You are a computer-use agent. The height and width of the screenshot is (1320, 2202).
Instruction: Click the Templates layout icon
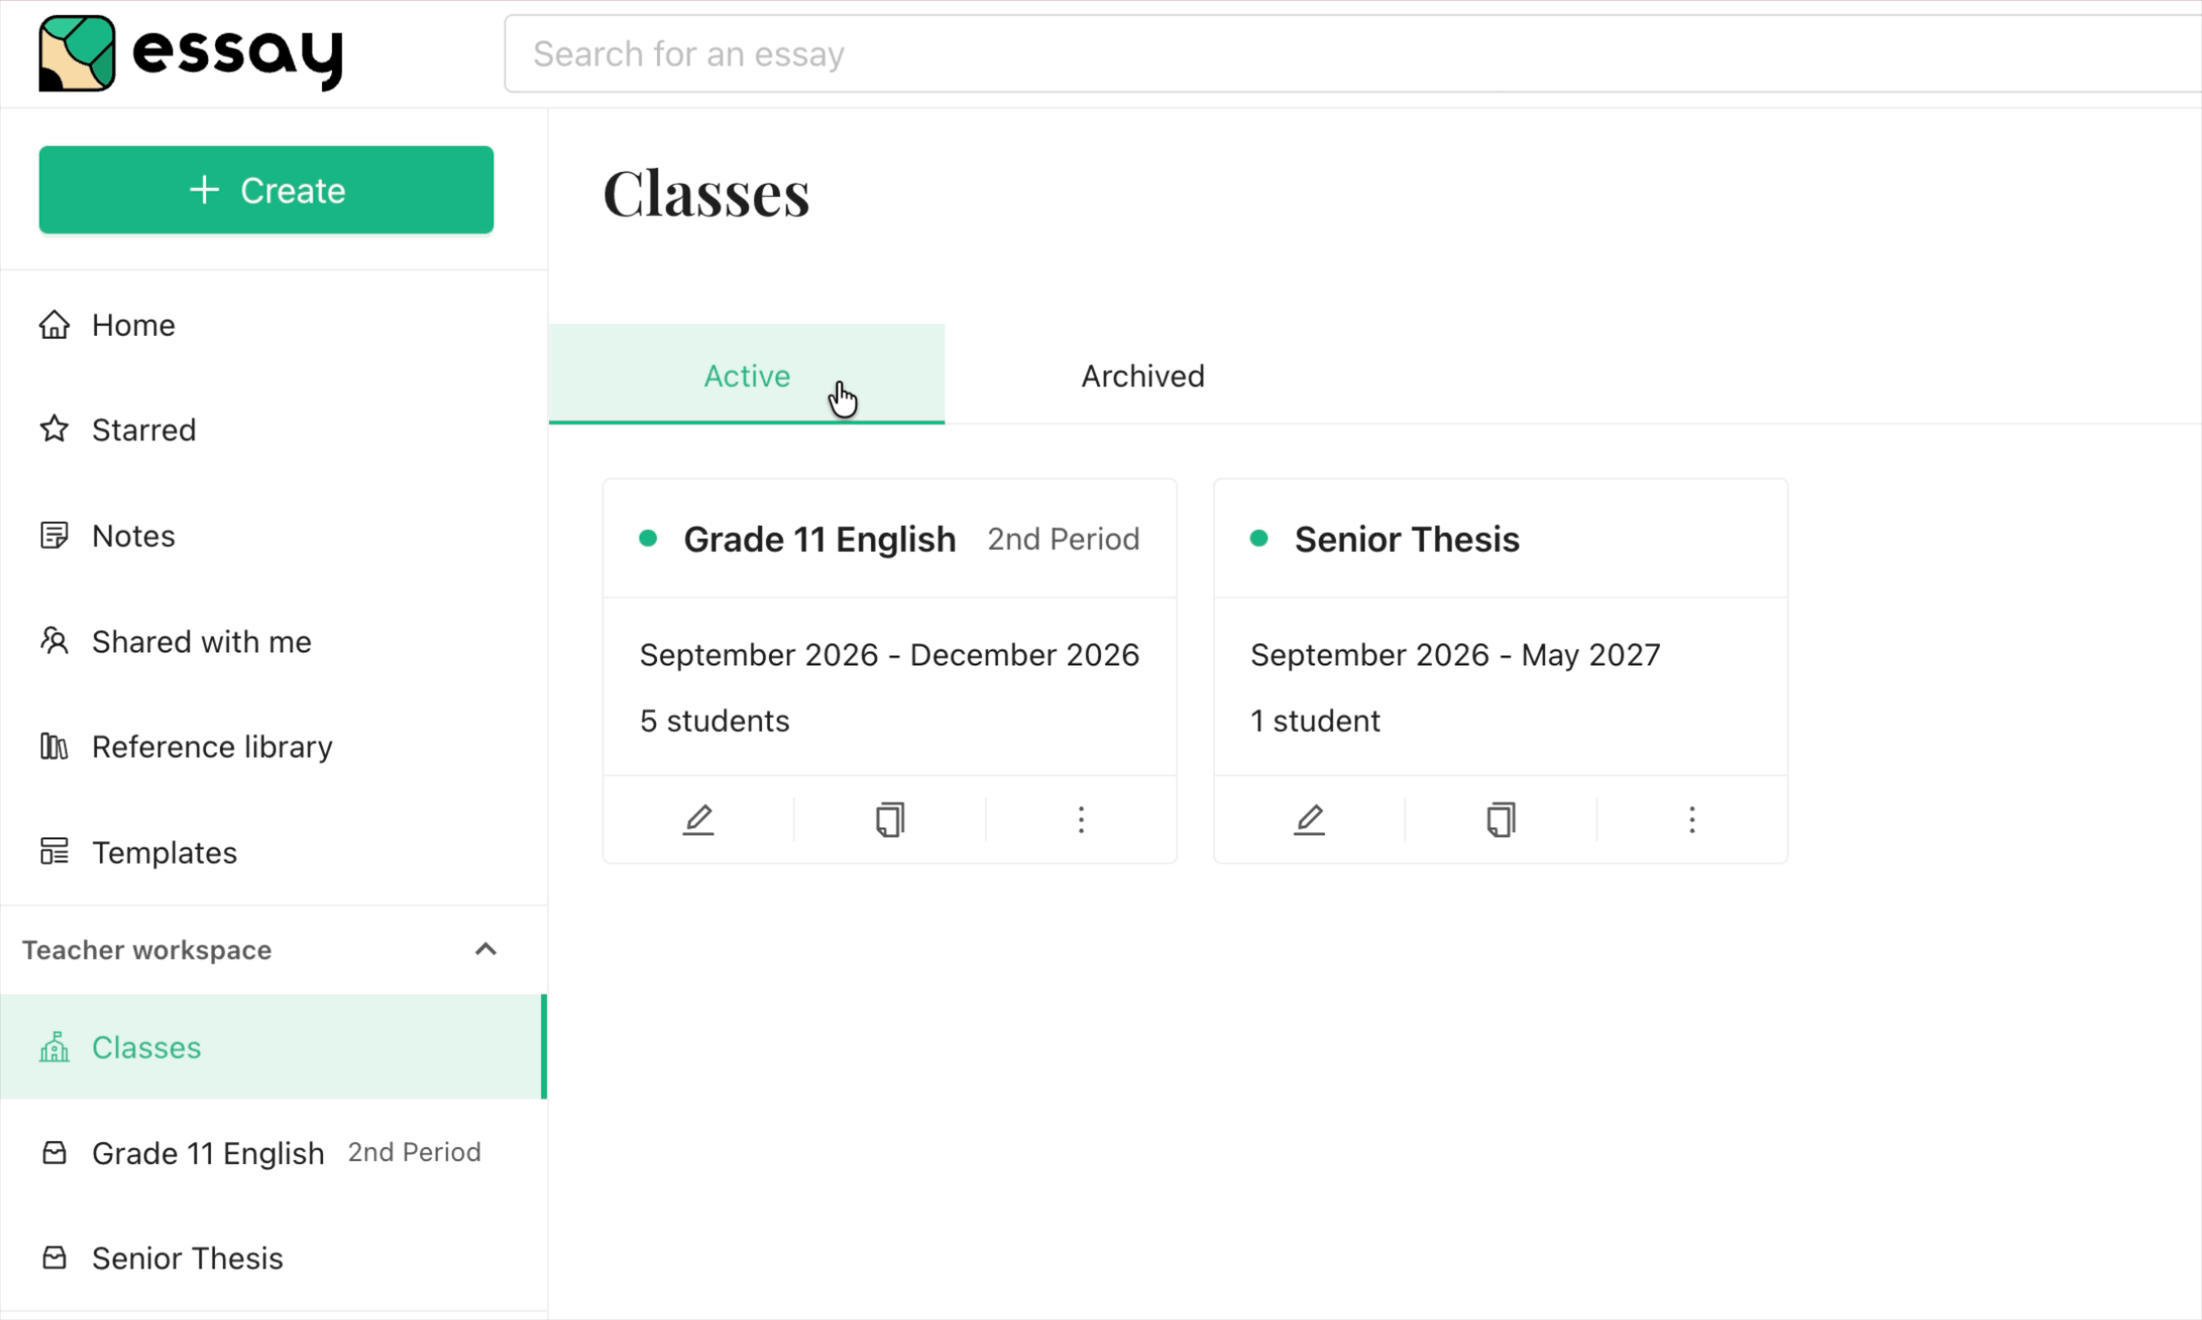point(54,851)
